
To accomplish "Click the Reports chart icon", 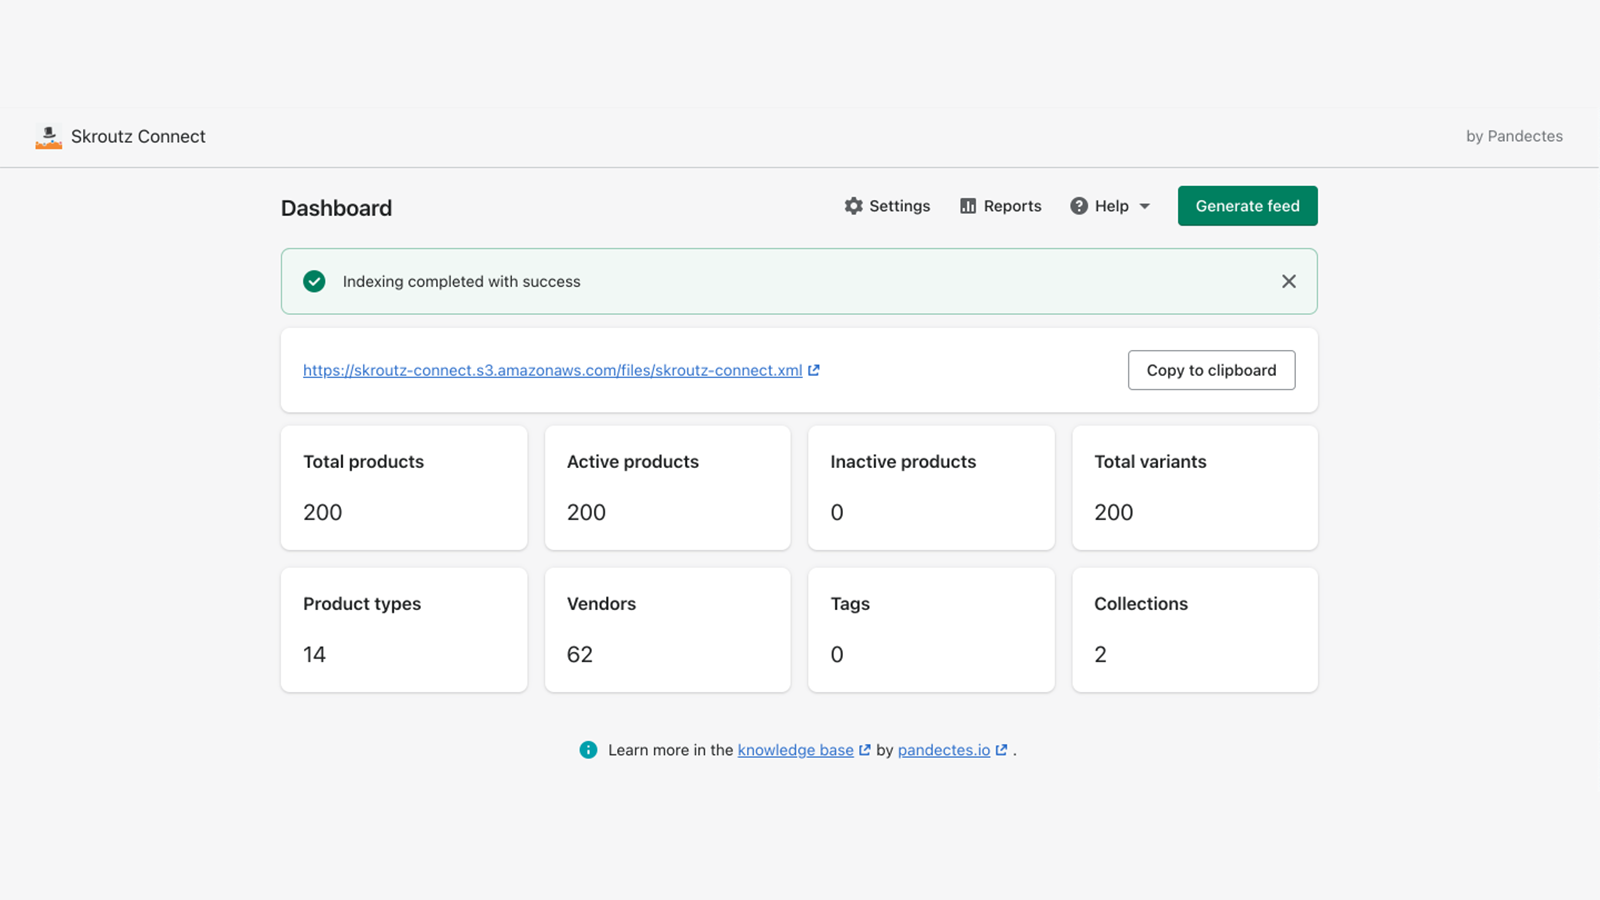I will tap(968, 206).
